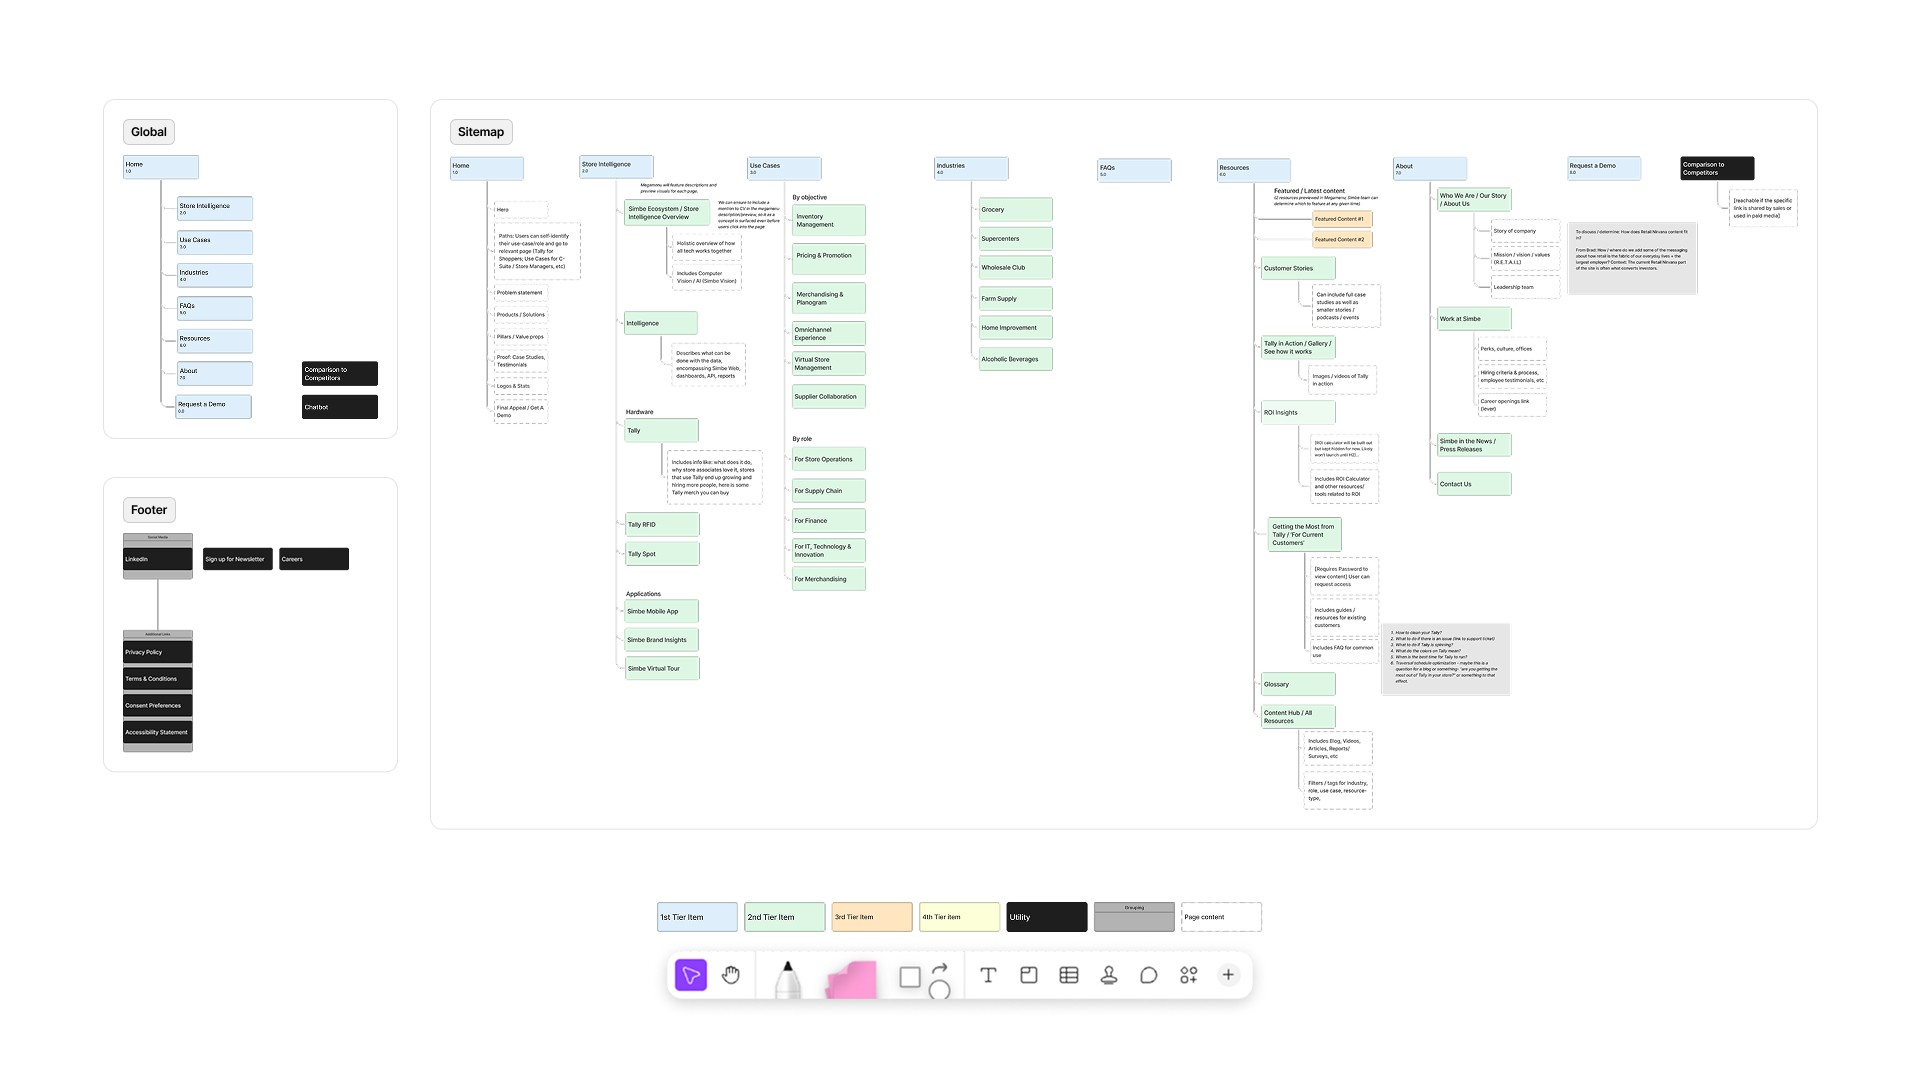This screenshot has width=1920, height=1080.
Task: Click the Sign up for Newsletter block
Action: (237, 559)
